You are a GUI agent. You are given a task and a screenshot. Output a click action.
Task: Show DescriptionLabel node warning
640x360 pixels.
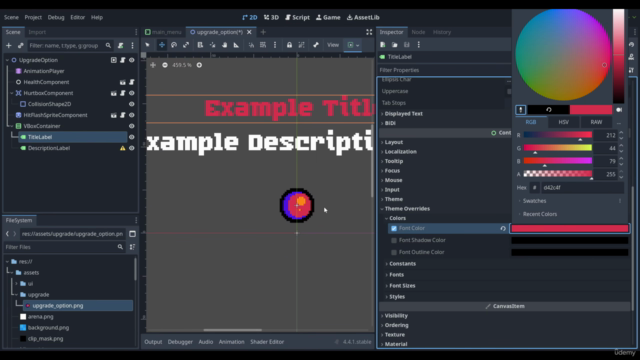pyautogui.click(x=122, y=148)
